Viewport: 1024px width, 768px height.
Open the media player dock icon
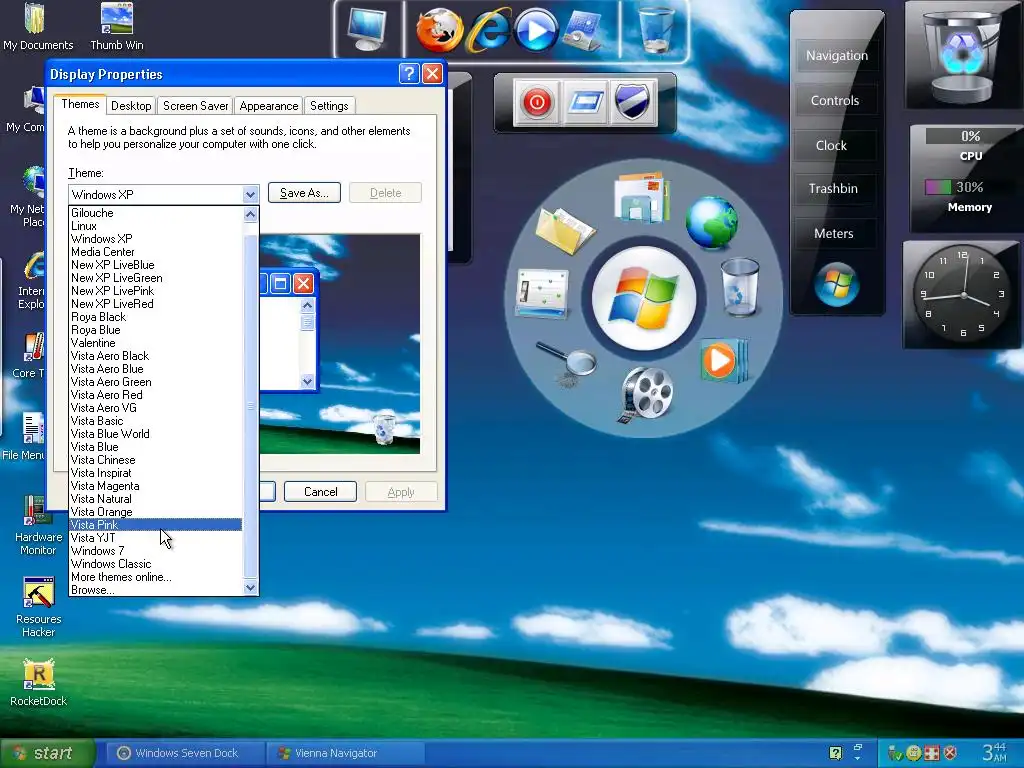tap(536, 31)
